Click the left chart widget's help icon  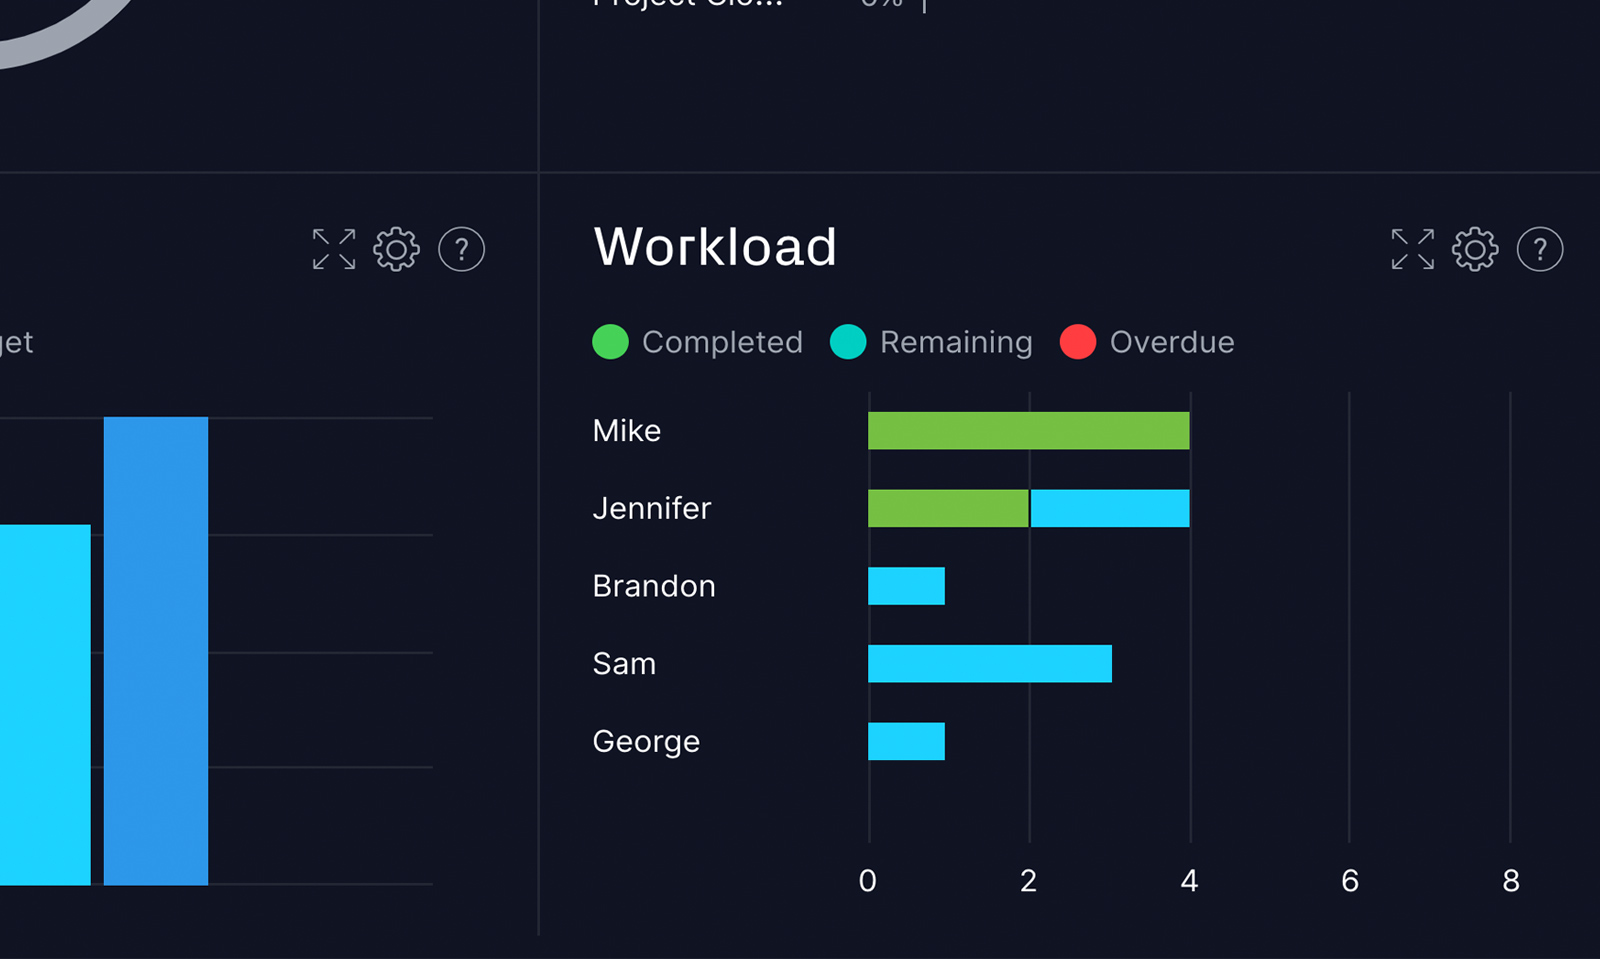pyautogui.click(x=462, y=249)
